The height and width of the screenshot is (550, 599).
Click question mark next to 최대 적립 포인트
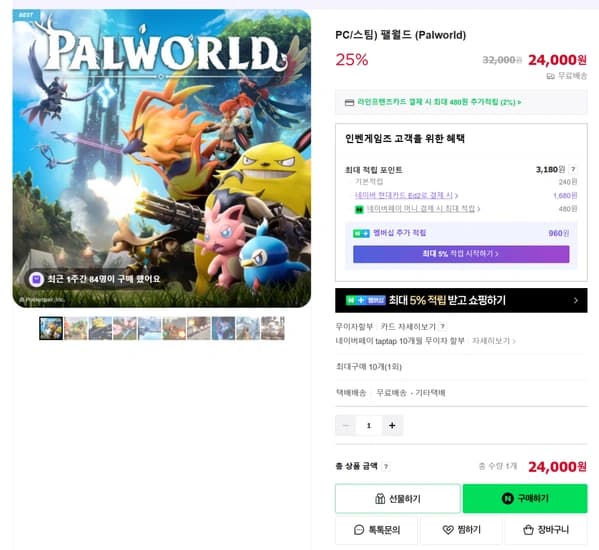pyautogui.click(x=573, y=169)
